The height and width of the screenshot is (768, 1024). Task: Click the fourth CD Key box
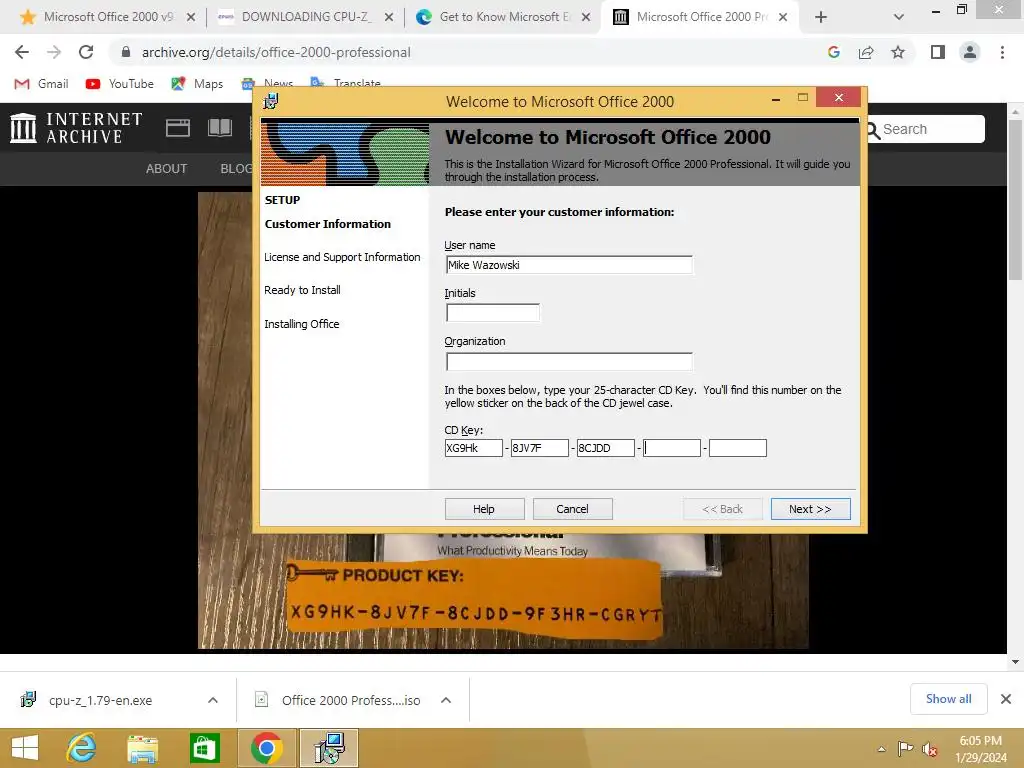[671, 448]
